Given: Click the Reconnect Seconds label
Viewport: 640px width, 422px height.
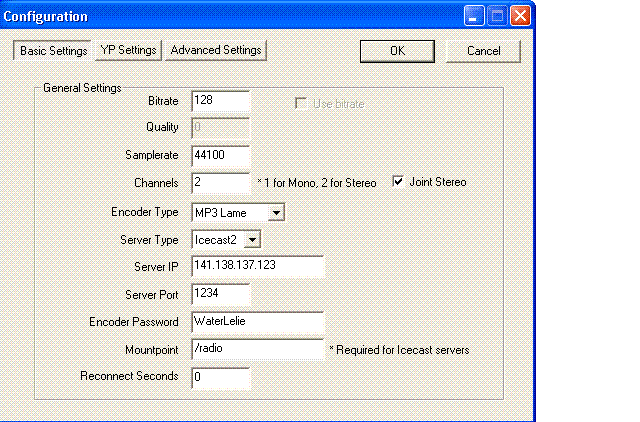Looking at the screenshot, I should pos(129,376).
